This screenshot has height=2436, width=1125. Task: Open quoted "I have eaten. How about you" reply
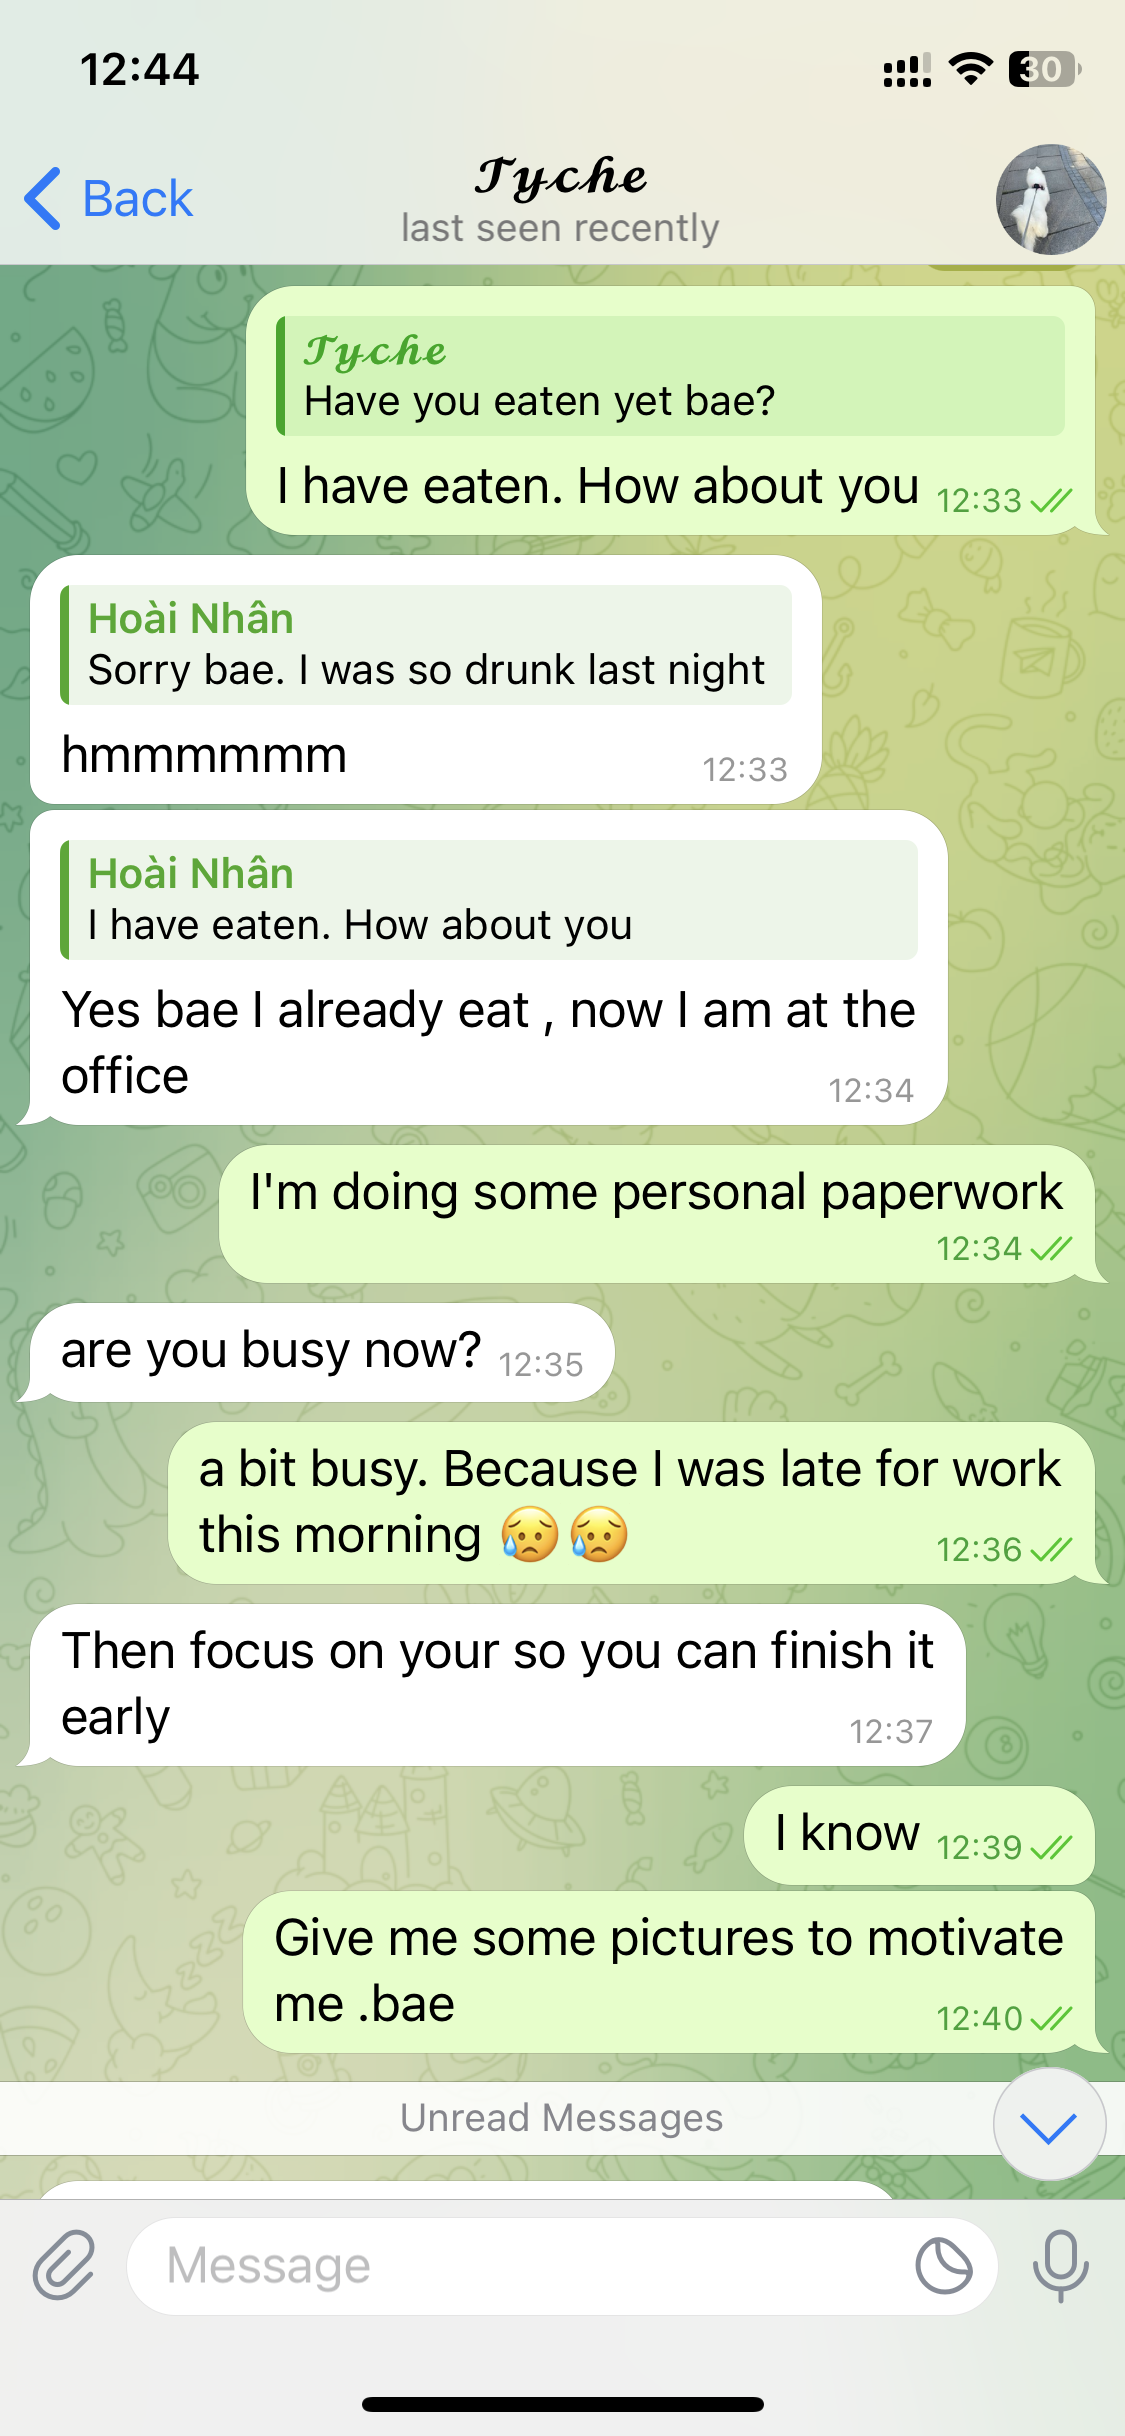[x=489, y=900]
